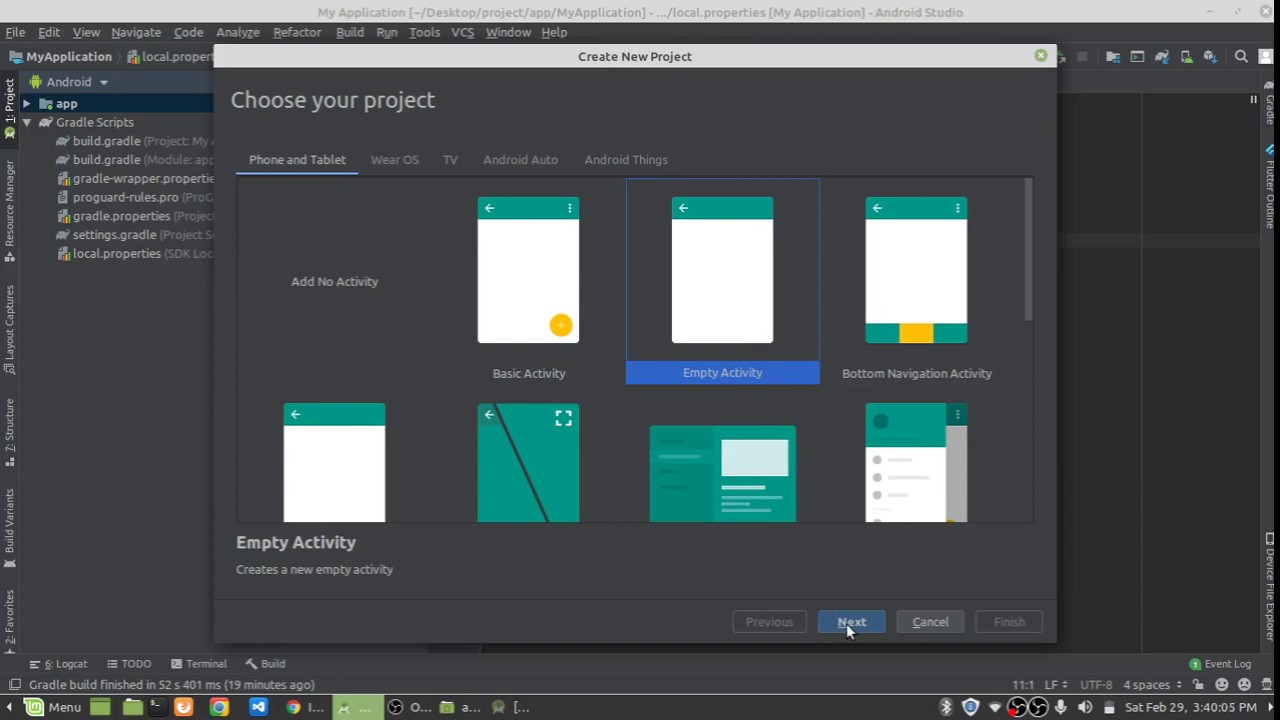Open the VCS menu
The height and width of the screenshot is (720, 1280).
(x=462, y=32)
